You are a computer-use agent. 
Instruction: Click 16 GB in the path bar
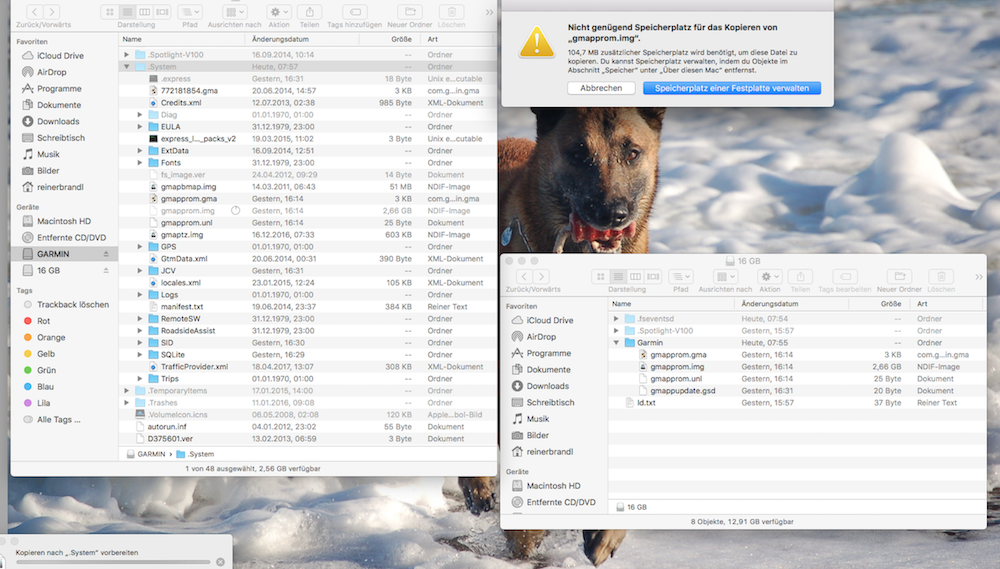click(631, 507)
